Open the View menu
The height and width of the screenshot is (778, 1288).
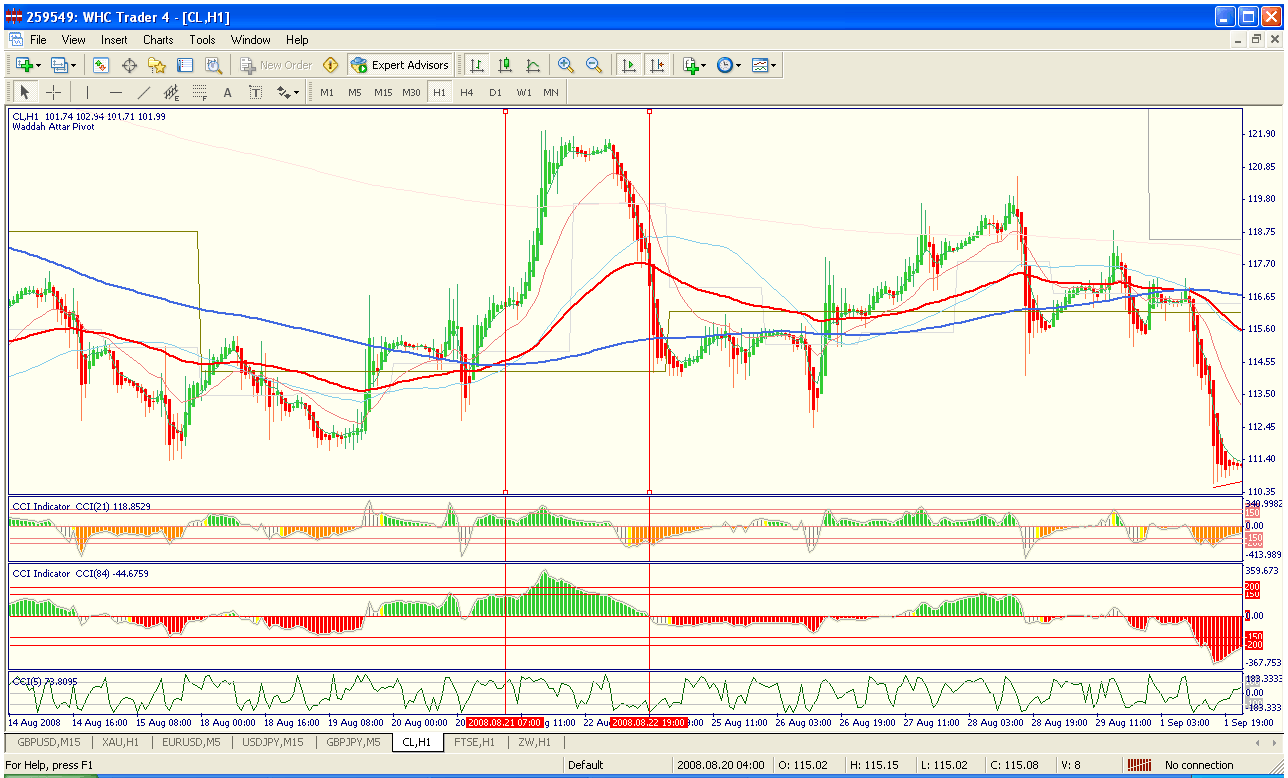point(73,40)
